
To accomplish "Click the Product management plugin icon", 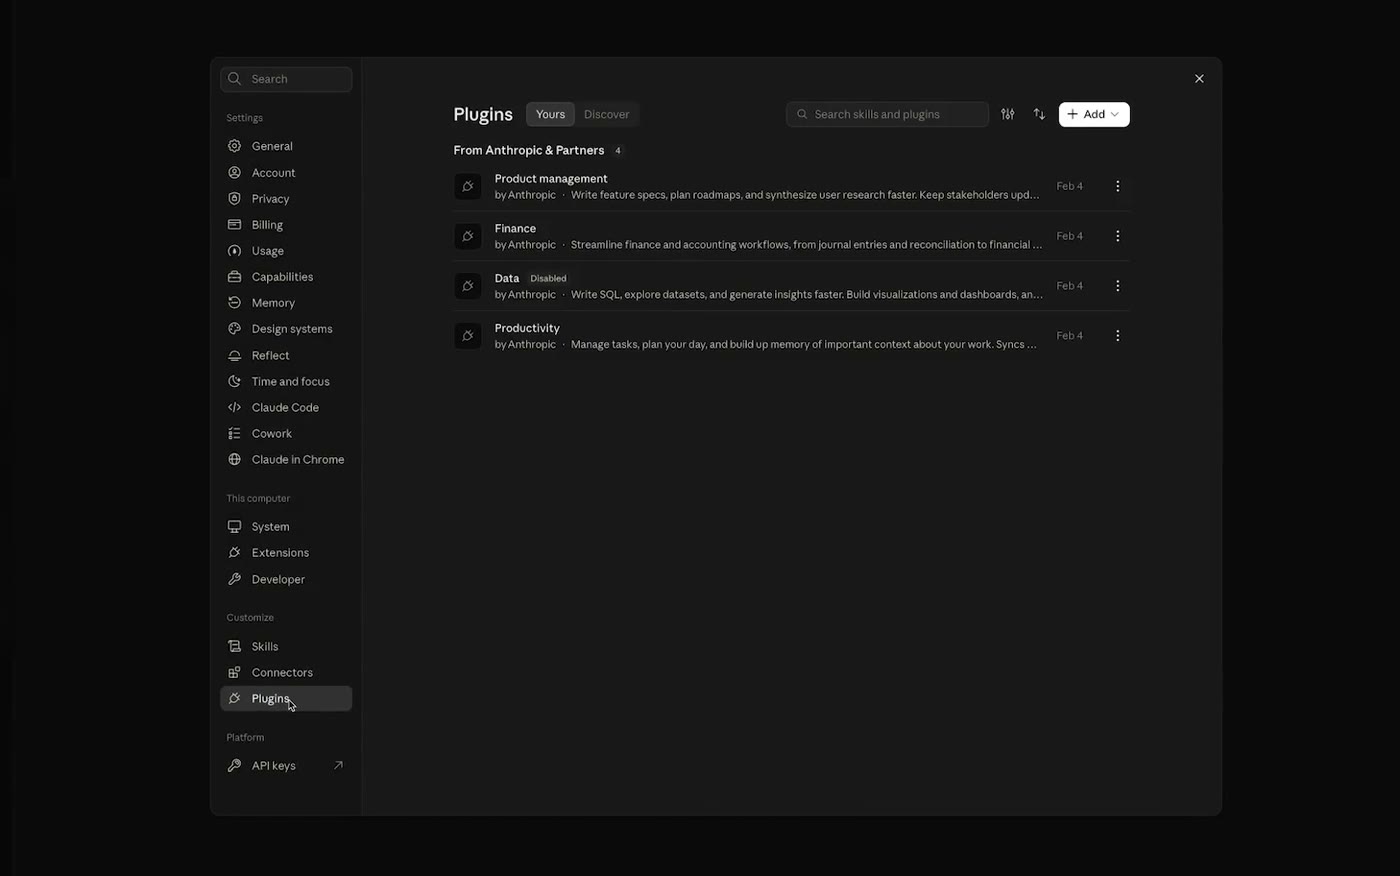I will point(468,186).
